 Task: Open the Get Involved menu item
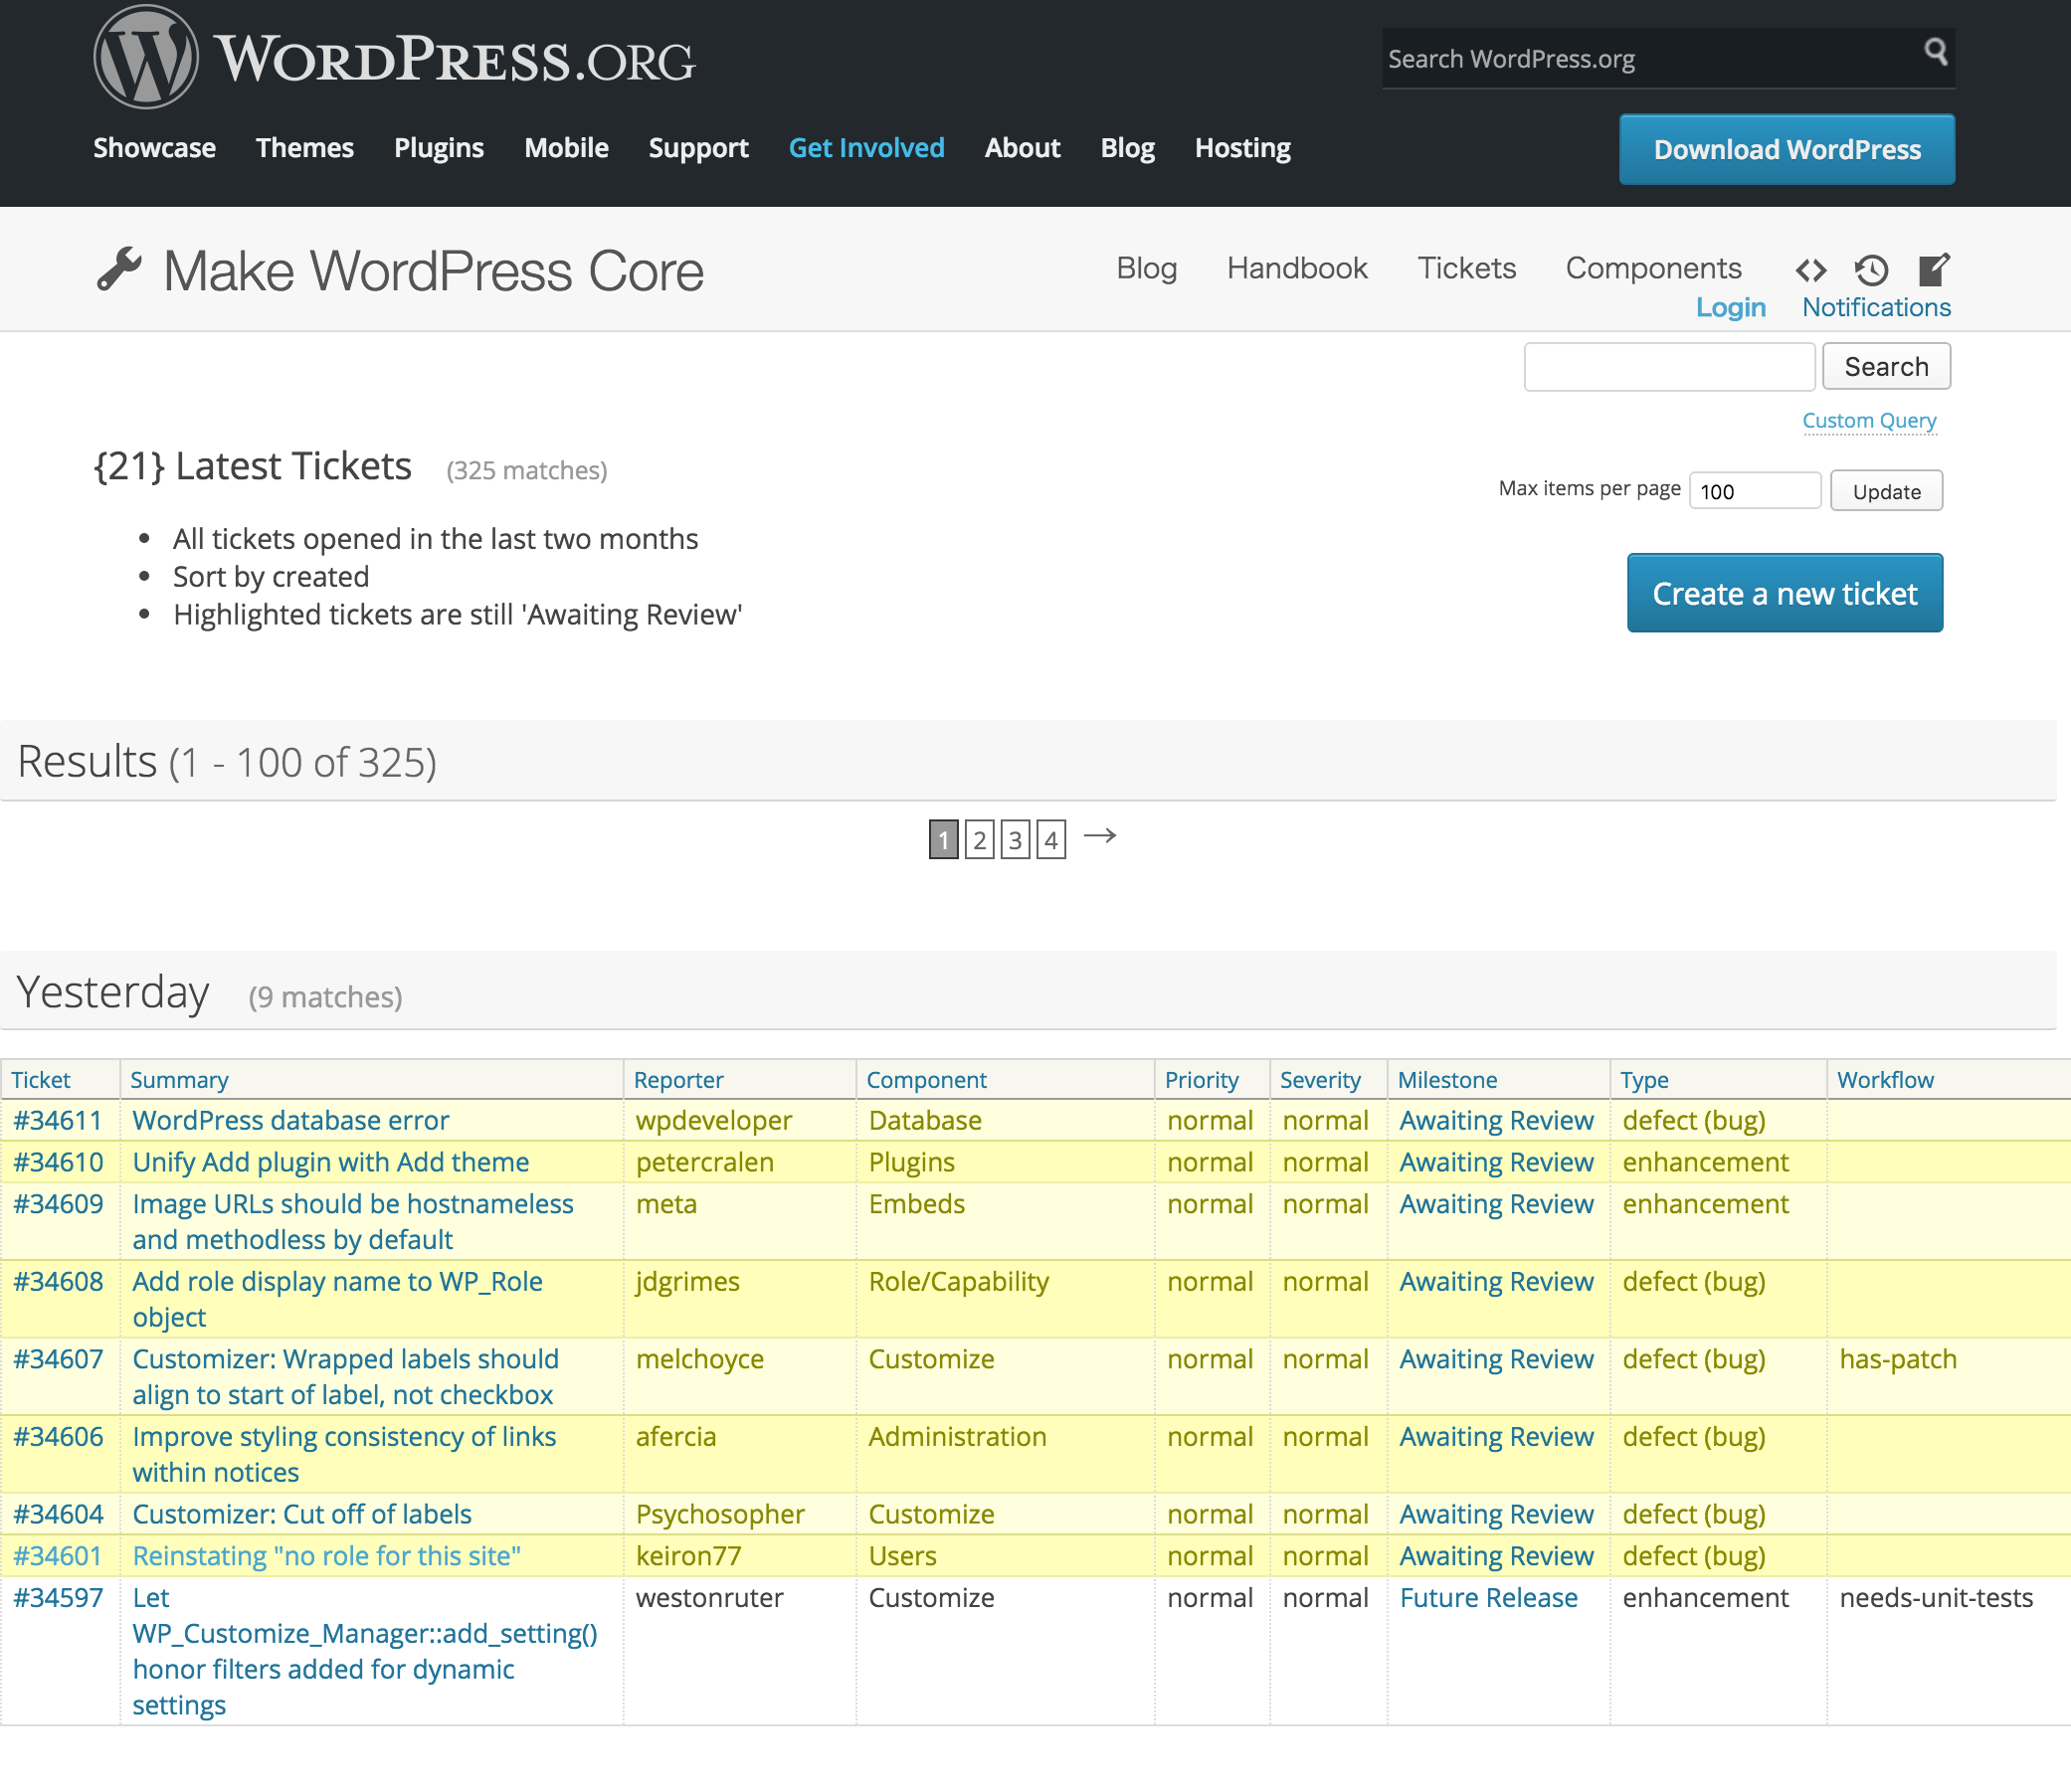pyautogui.click(x=867, y=148)
